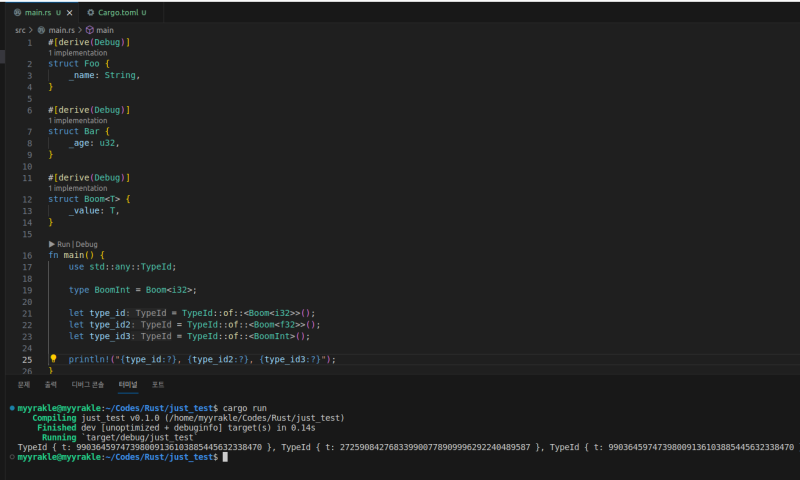Click '#[derive(Debug)]' on line 6

point(89,110)
